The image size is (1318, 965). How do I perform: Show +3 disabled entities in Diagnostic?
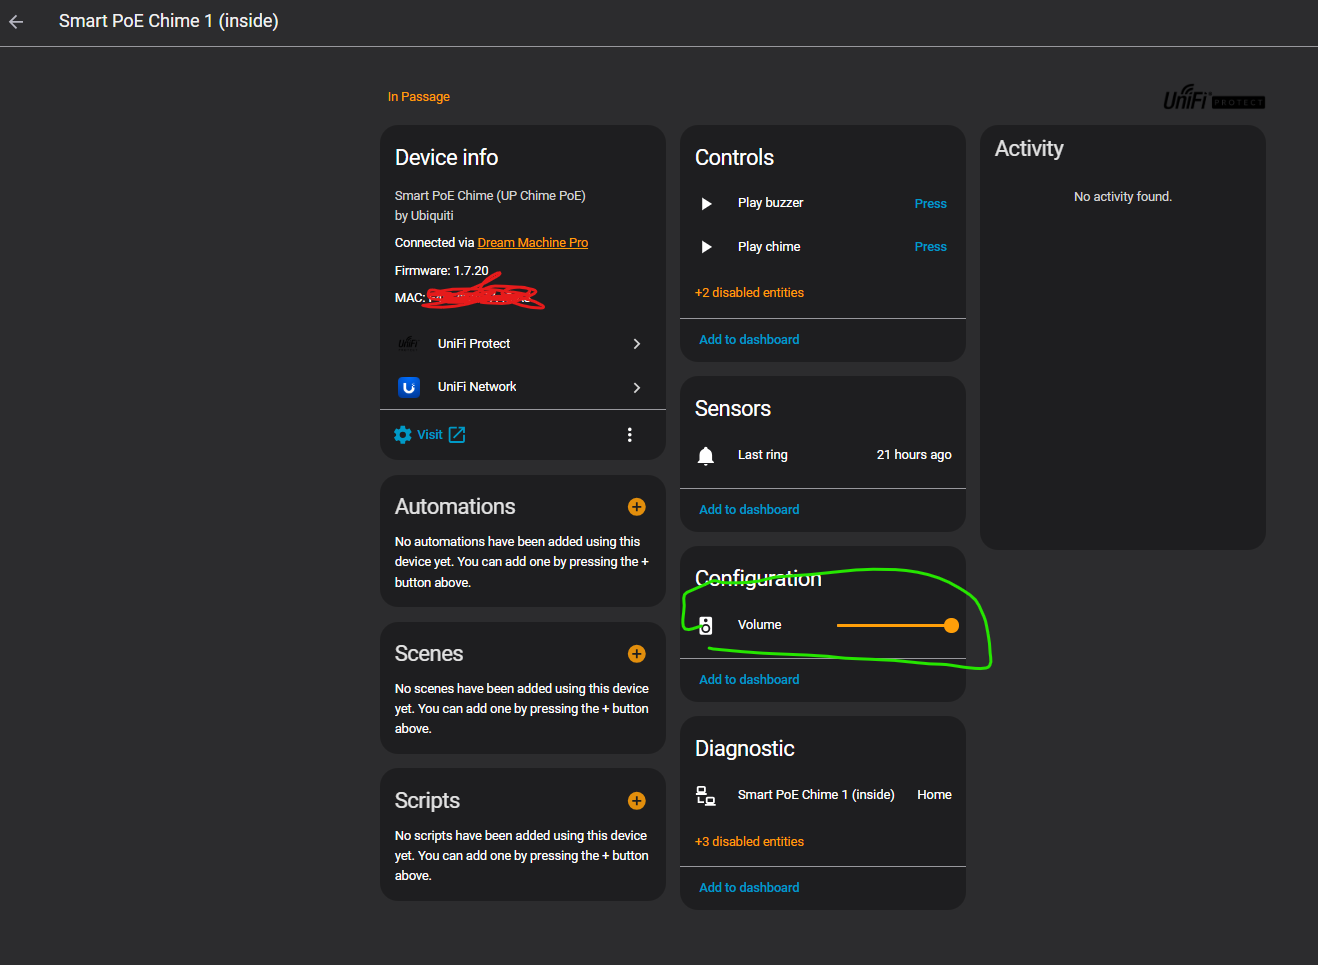click(749, 842)
